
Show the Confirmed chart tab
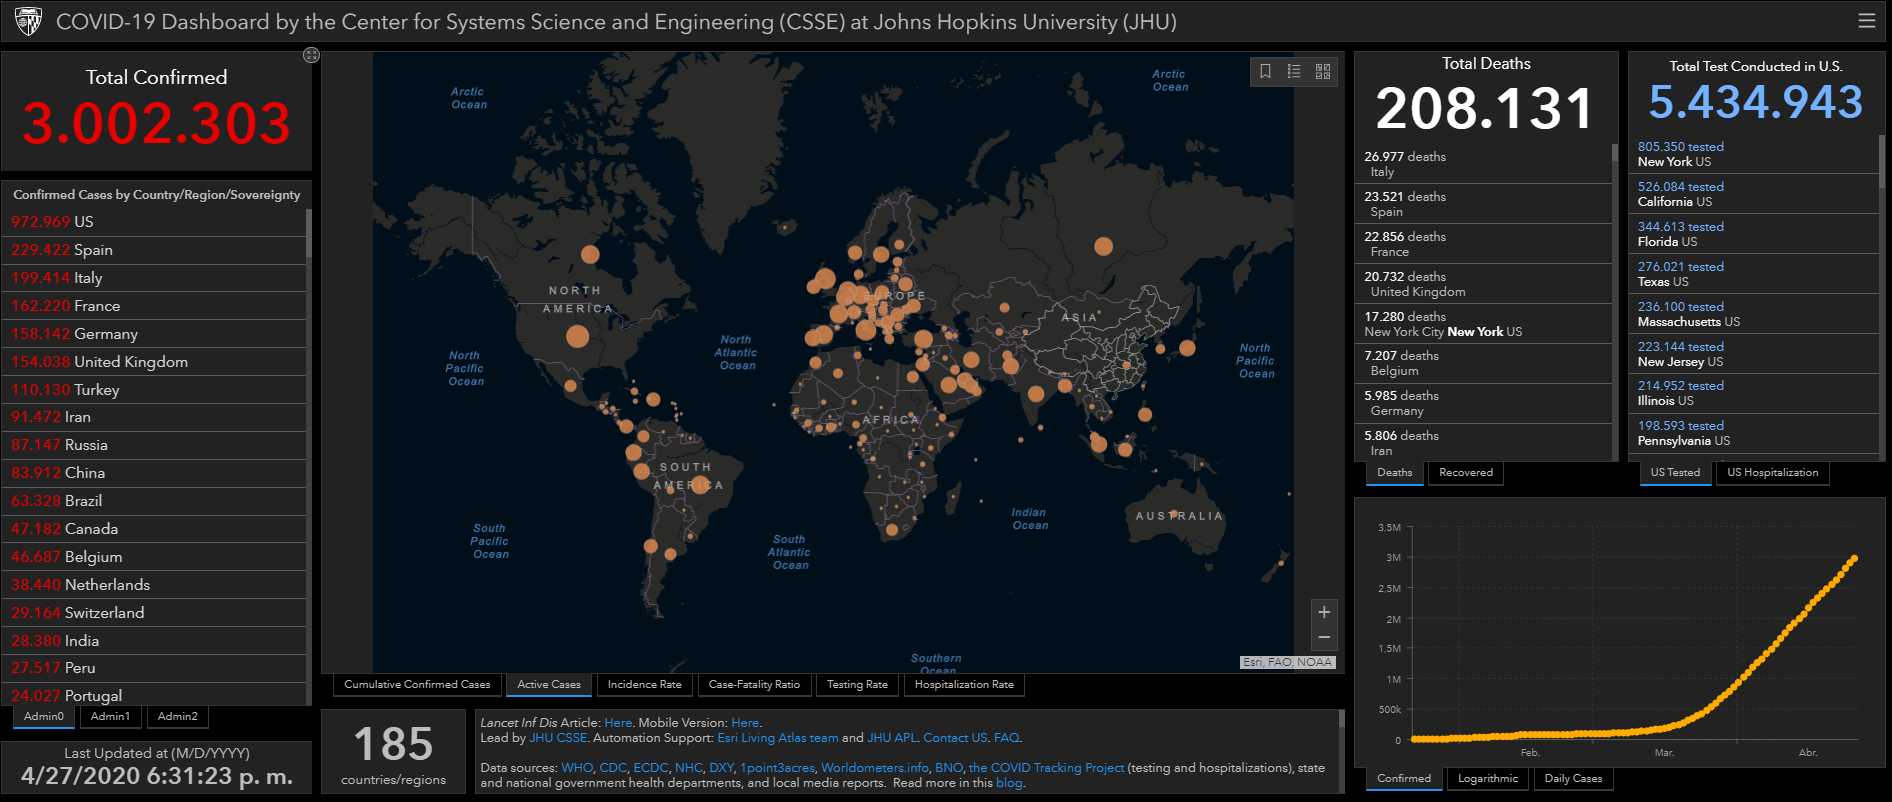point(1404,779)
